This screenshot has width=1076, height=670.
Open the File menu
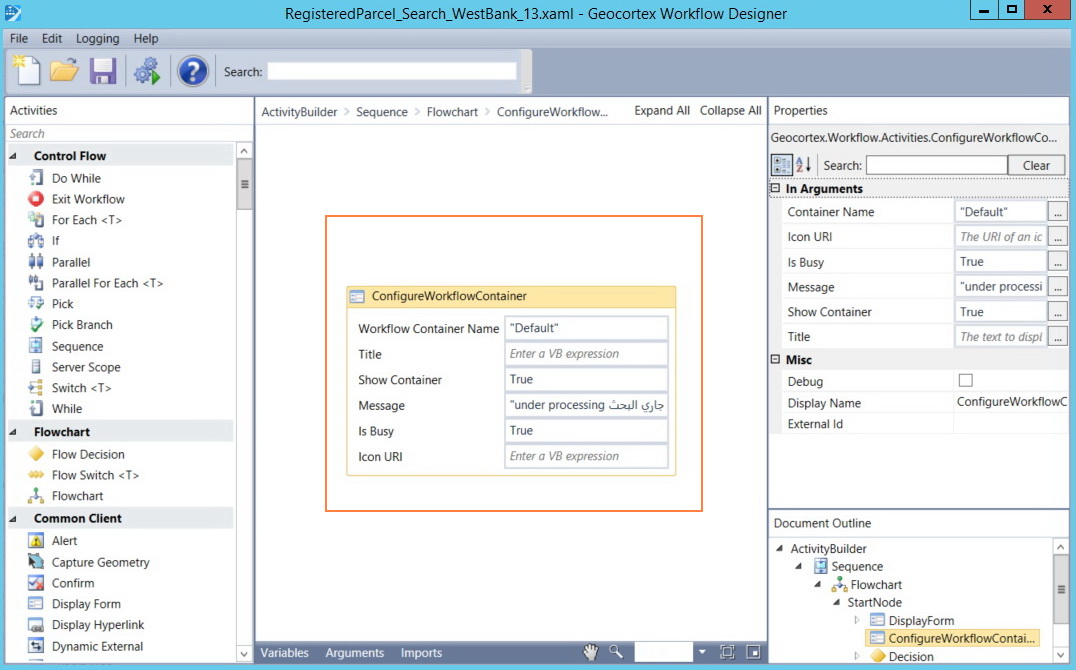(x=19, y=38)
